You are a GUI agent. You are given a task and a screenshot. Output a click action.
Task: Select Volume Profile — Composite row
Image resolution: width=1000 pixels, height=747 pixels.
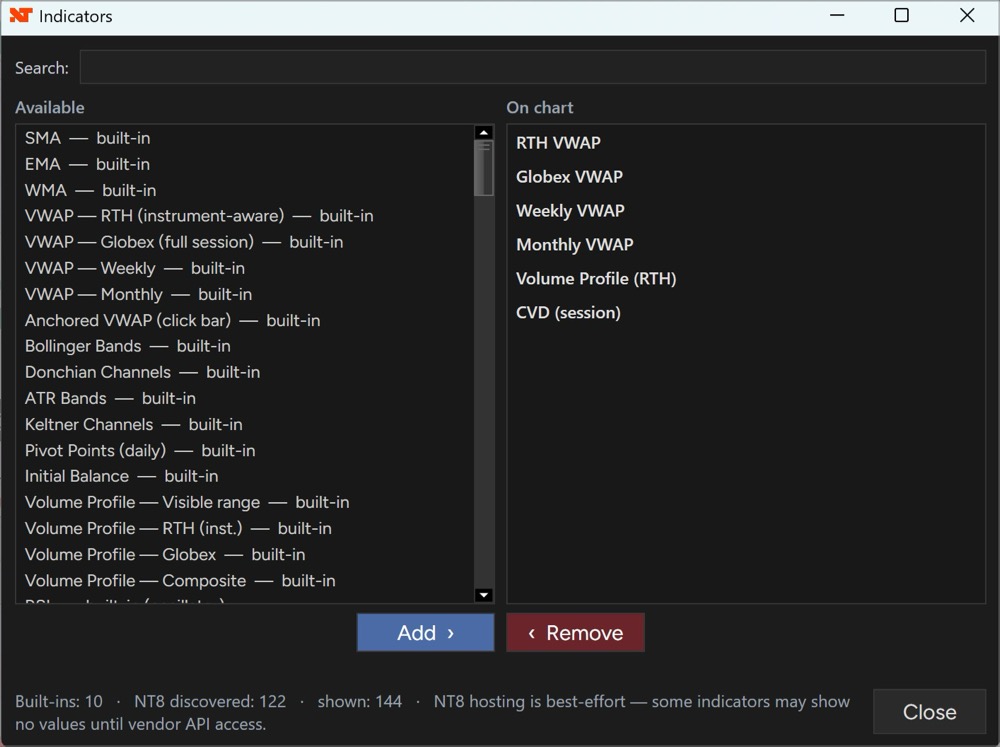(x=245, y=581)
